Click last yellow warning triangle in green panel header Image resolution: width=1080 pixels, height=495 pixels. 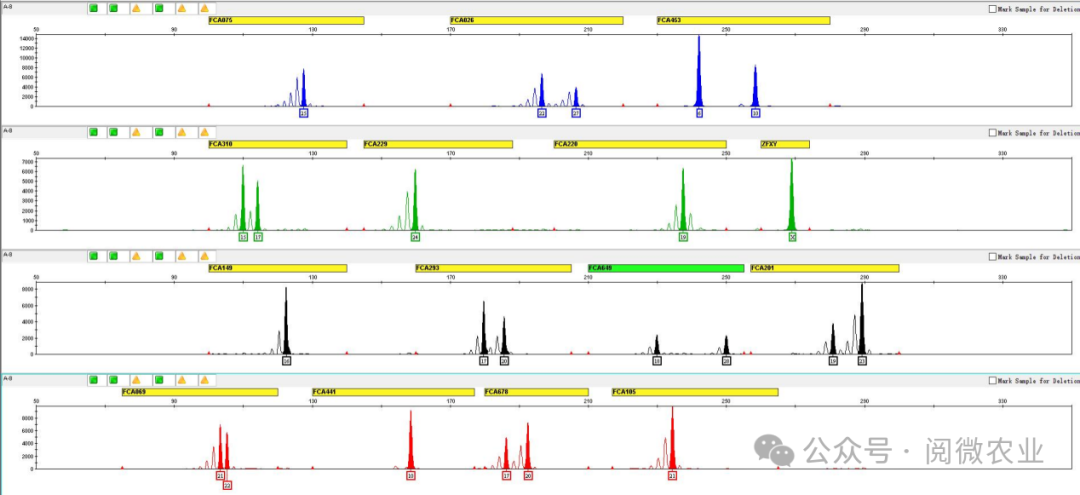(x=204, y=132)
